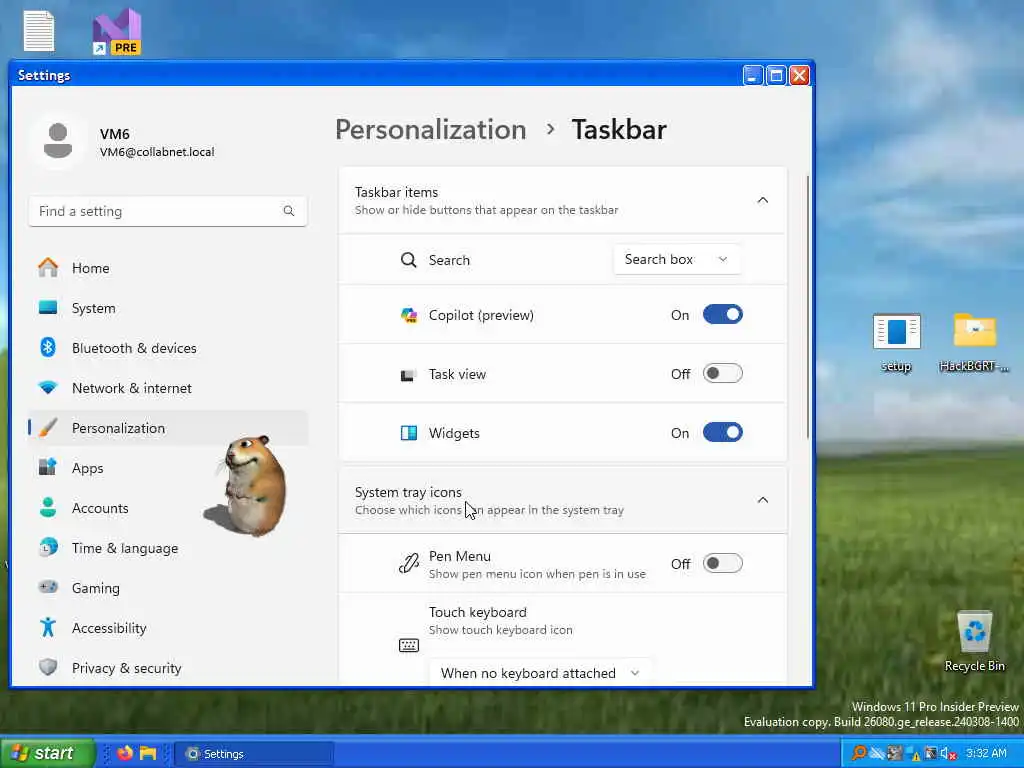Click the Task view row icon
Screen dimensions: 1024x768
[x=408, y=375]
